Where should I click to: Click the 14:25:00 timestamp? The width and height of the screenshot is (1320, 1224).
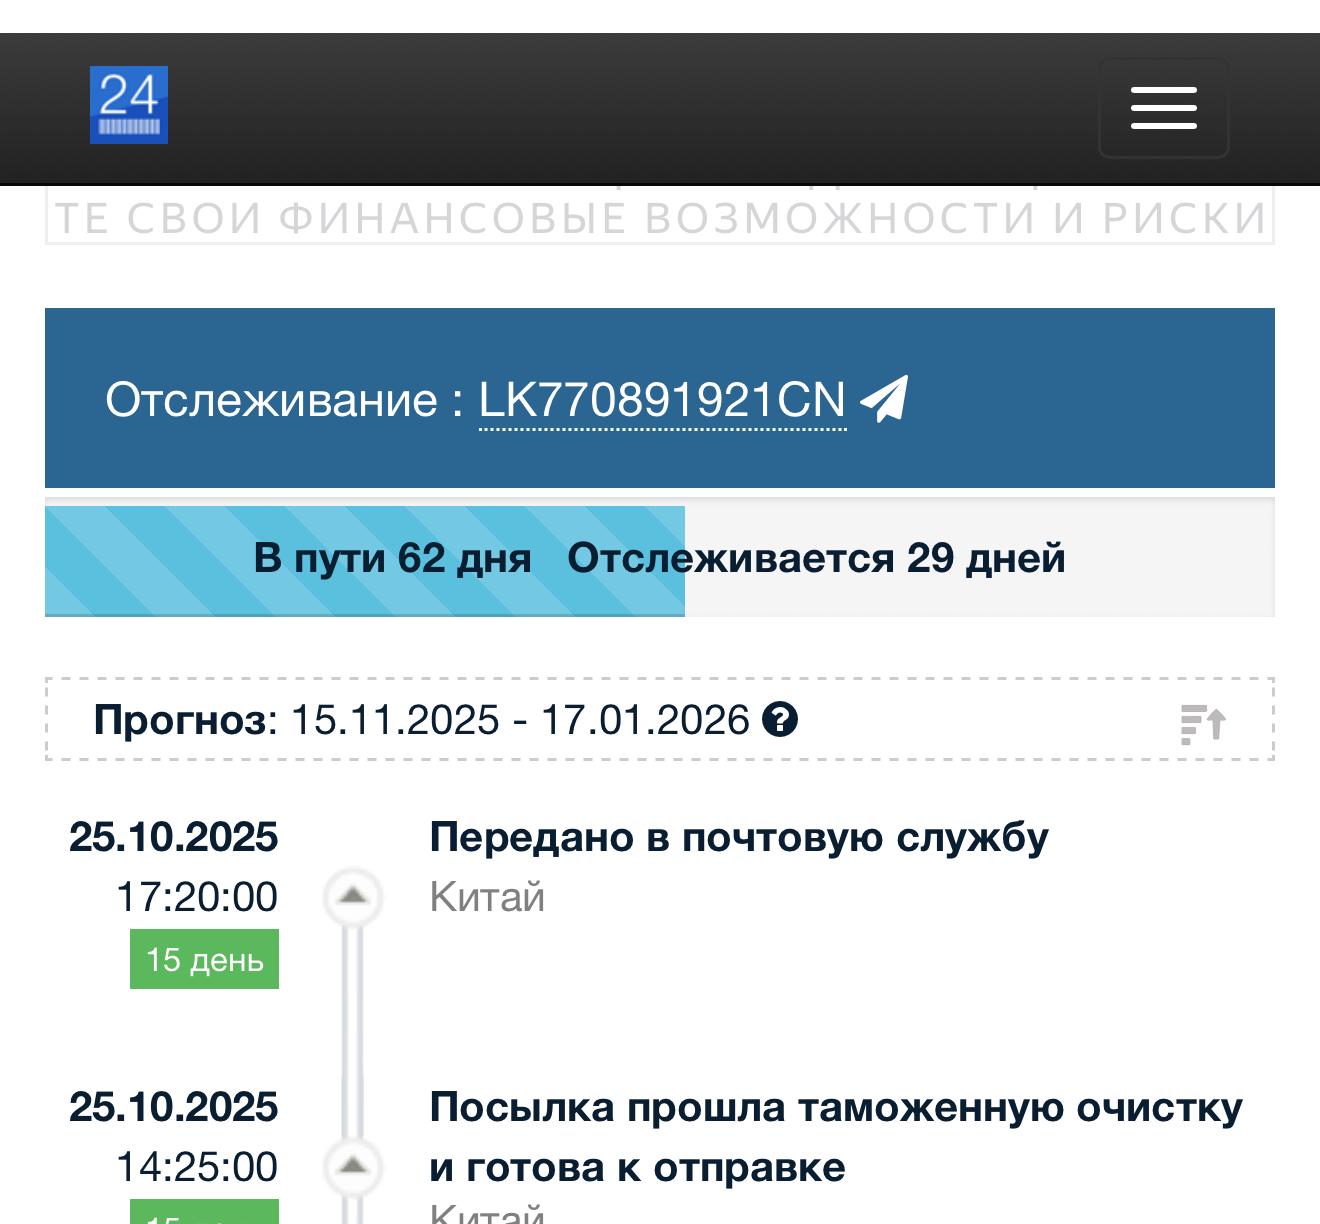197,1167
